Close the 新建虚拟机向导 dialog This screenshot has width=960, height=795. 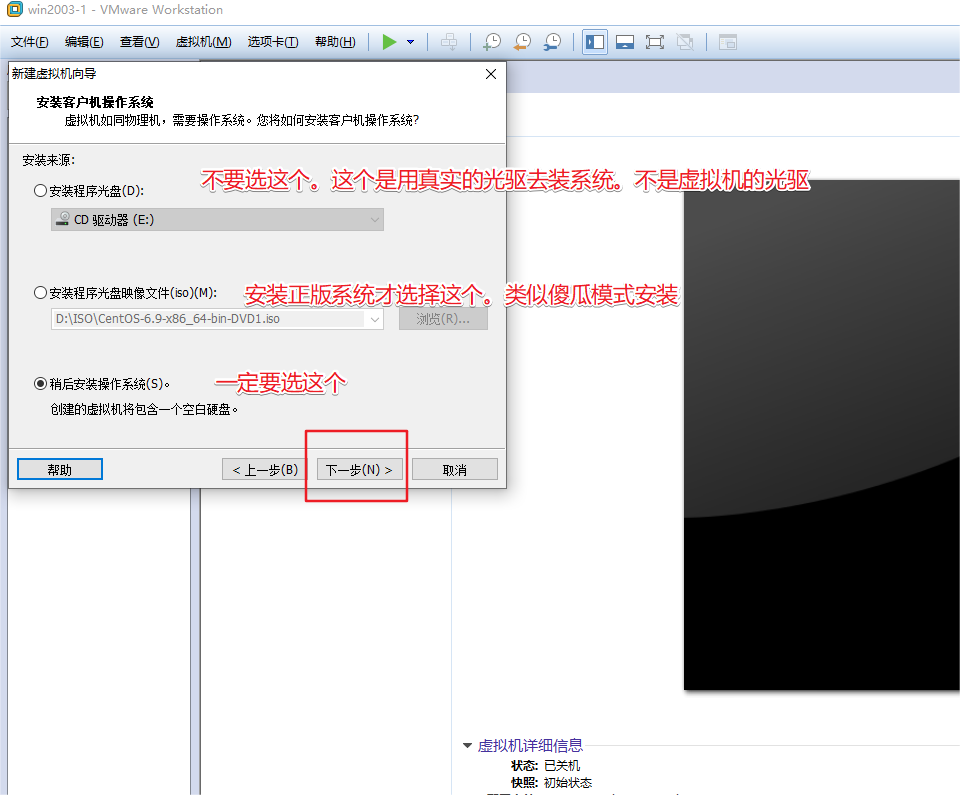[490, 74]
